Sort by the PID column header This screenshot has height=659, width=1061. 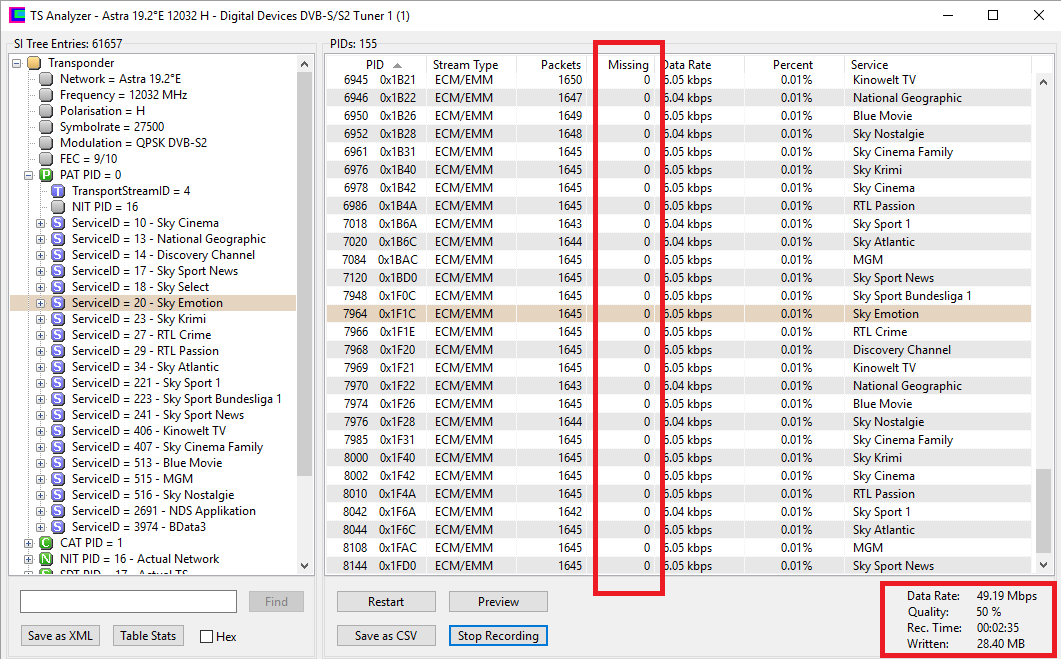[x=376, y=65]
